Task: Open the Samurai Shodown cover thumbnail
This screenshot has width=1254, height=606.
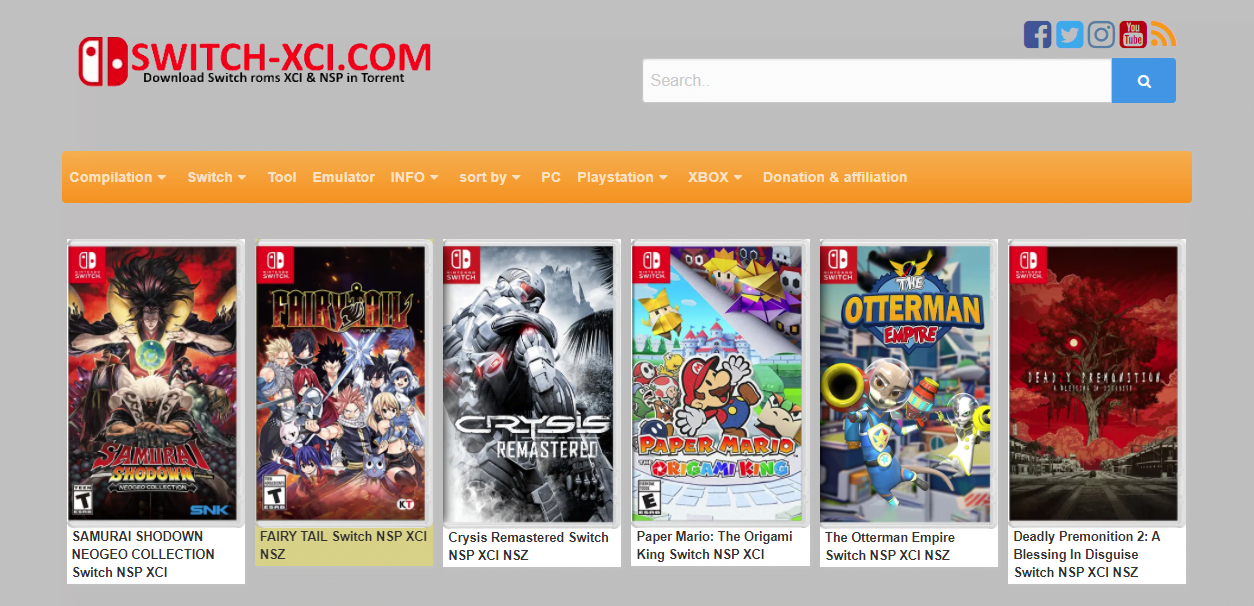Action: point(156,383)
